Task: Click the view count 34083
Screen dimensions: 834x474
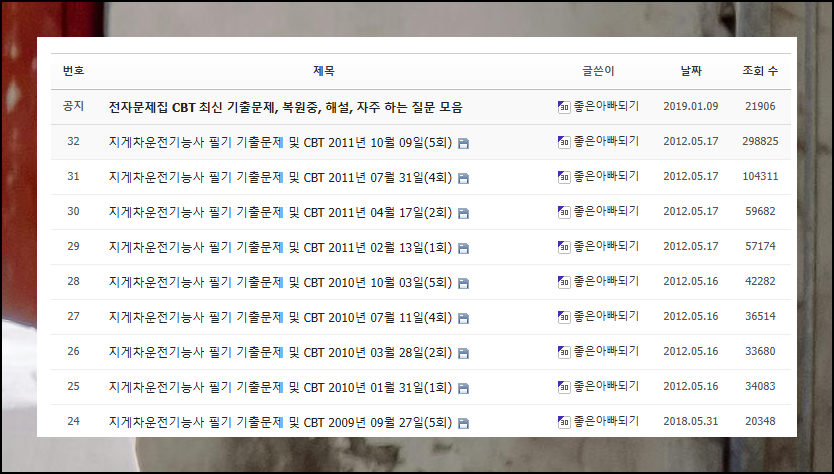Action: (x=760, y=386)
